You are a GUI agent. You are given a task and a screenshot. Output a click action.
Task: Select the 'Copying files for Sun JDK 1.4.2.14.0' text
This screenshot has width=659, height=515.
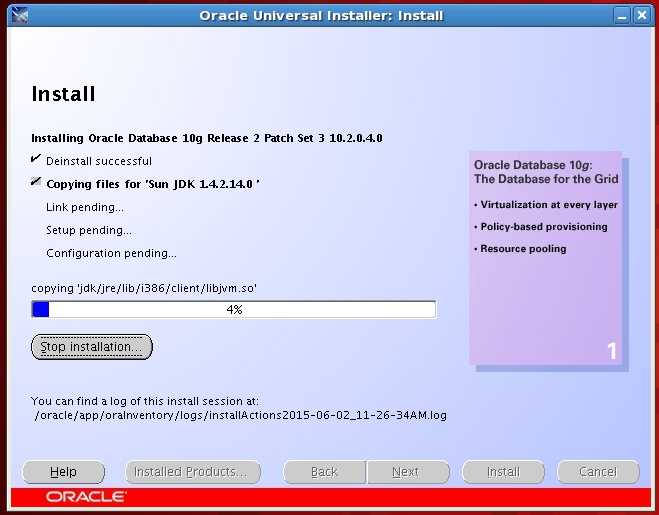coord(153,184)
